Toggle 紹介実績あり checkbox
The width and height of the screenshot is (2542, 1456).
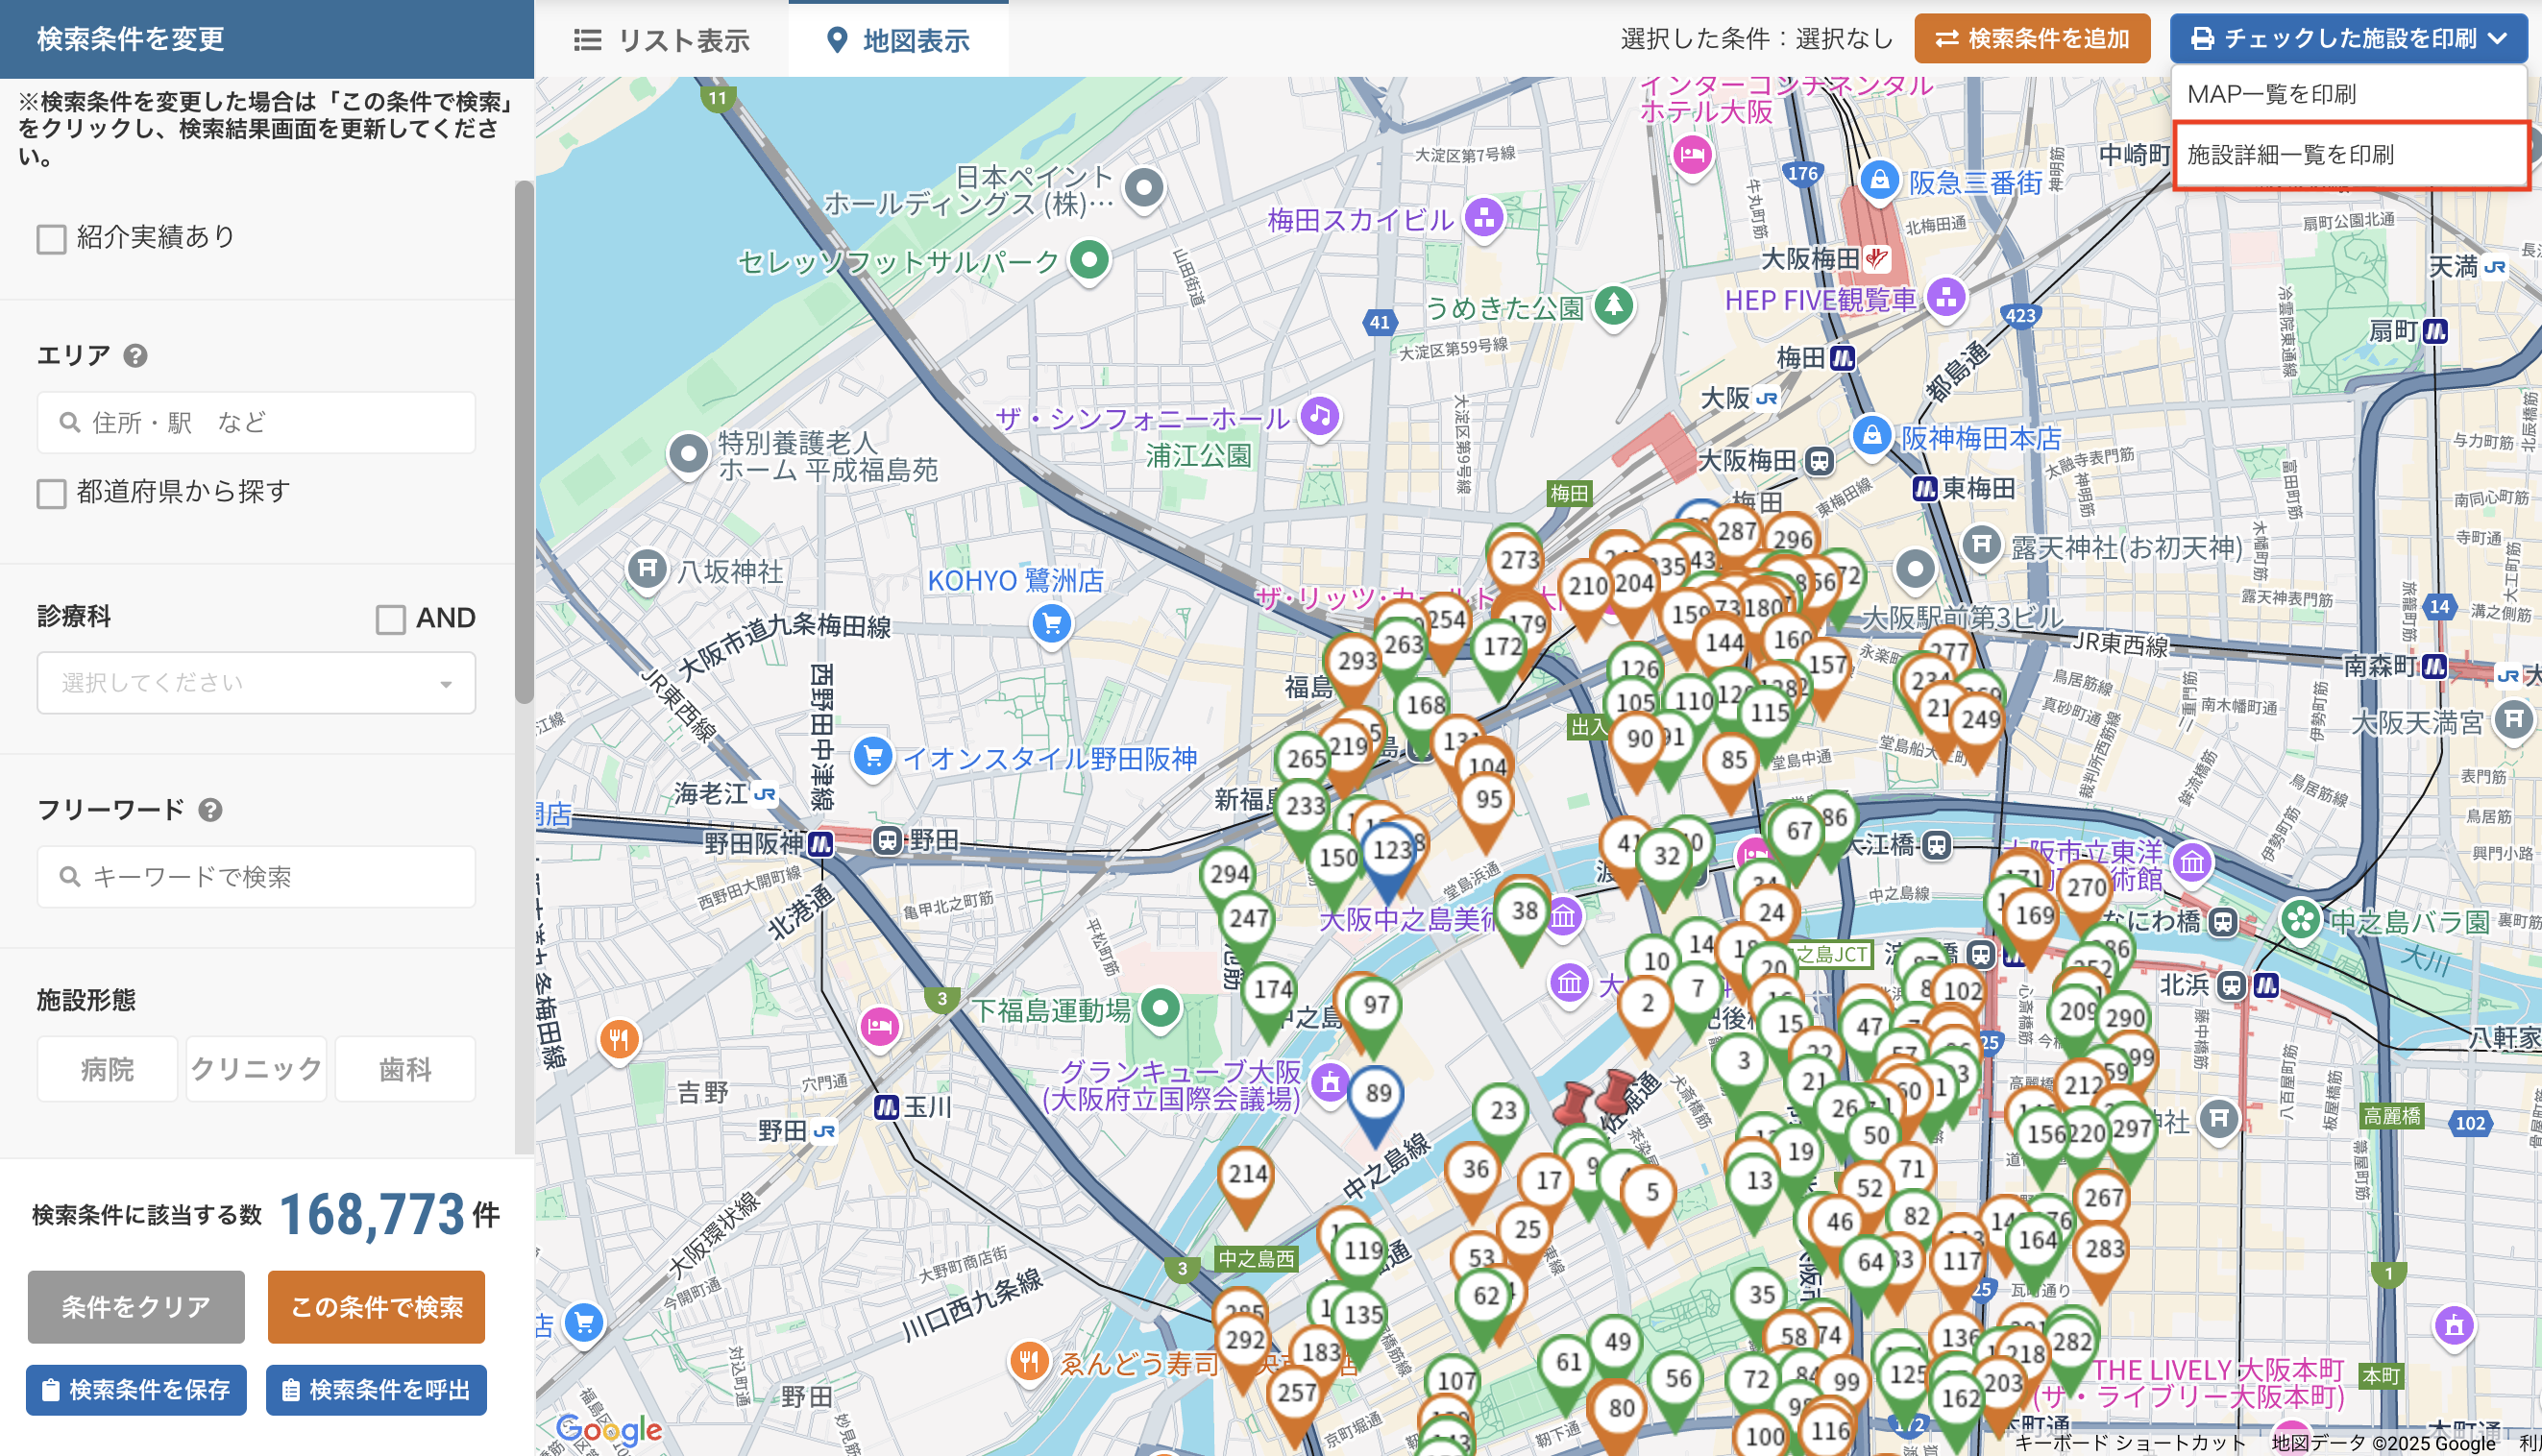pos(51,239)
